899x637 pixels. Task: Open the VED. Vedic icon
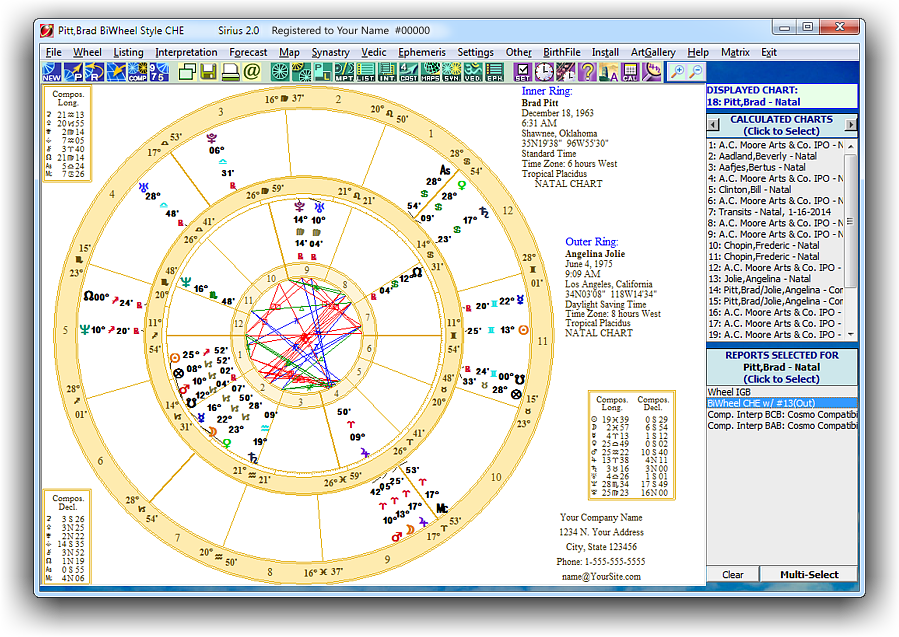pyautogui.click(x=473, y=72)
